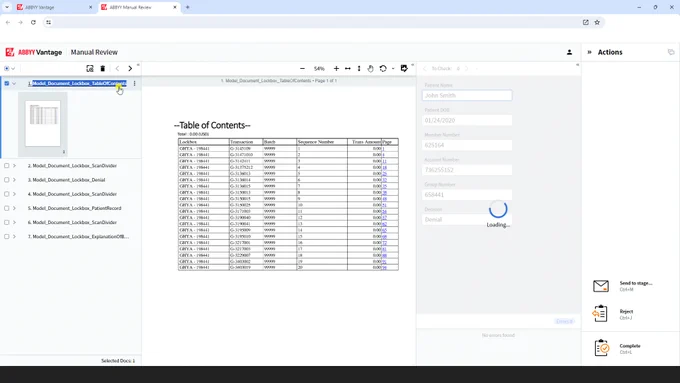The width and height of the screenshot is (680, 383).
Task: Click zoom level 54% value
Action: (319, 69)
